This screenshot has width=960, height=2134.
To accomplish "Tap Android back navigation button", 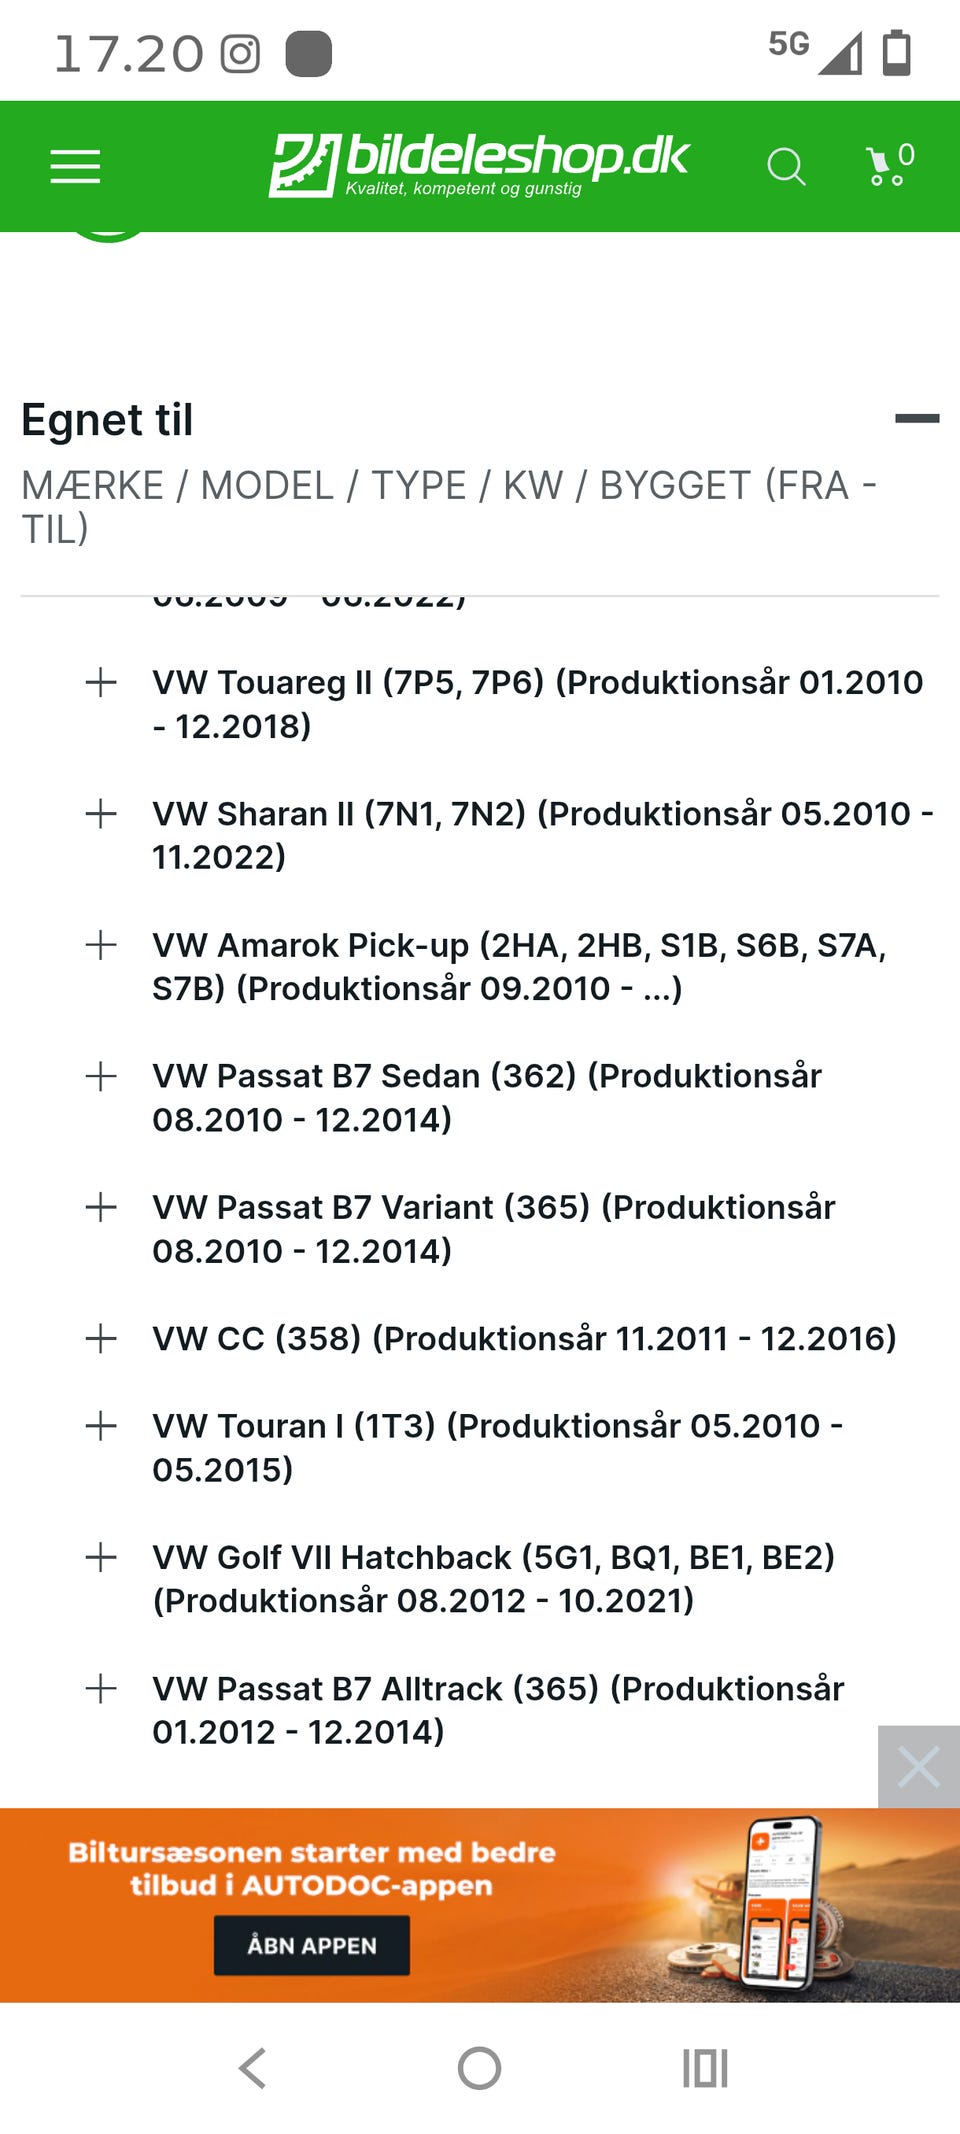I will click(x=253, y=2068).
